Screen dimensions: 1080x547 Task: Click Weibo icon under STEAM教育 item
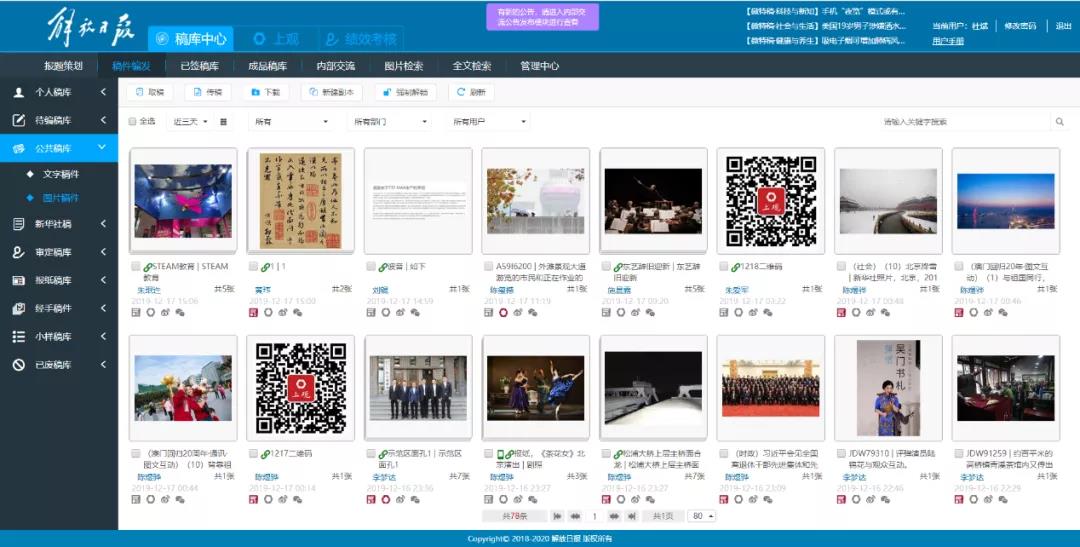click(x=165, y=312)
